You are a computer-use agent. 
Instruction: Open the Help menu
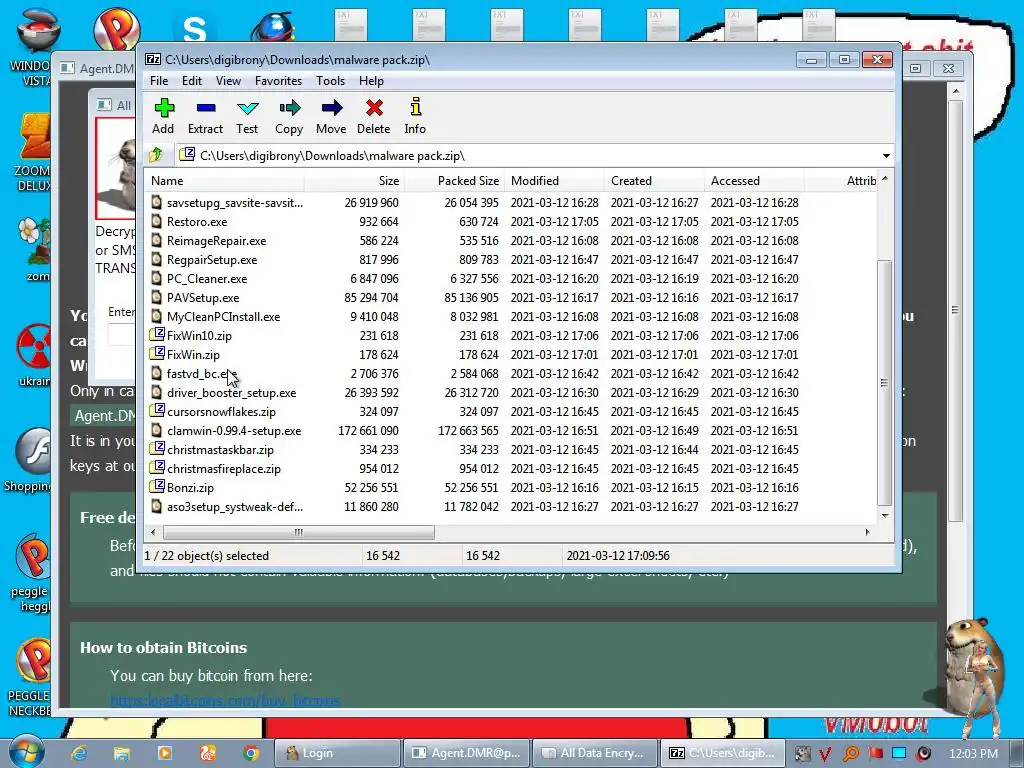(x=371, y=81)
